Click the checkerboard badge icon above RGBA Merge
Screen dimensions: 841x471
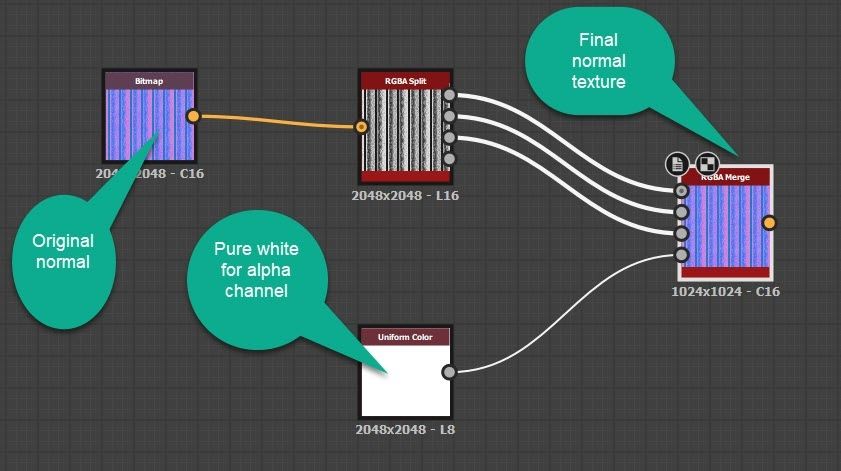click(x=707, y=164)
